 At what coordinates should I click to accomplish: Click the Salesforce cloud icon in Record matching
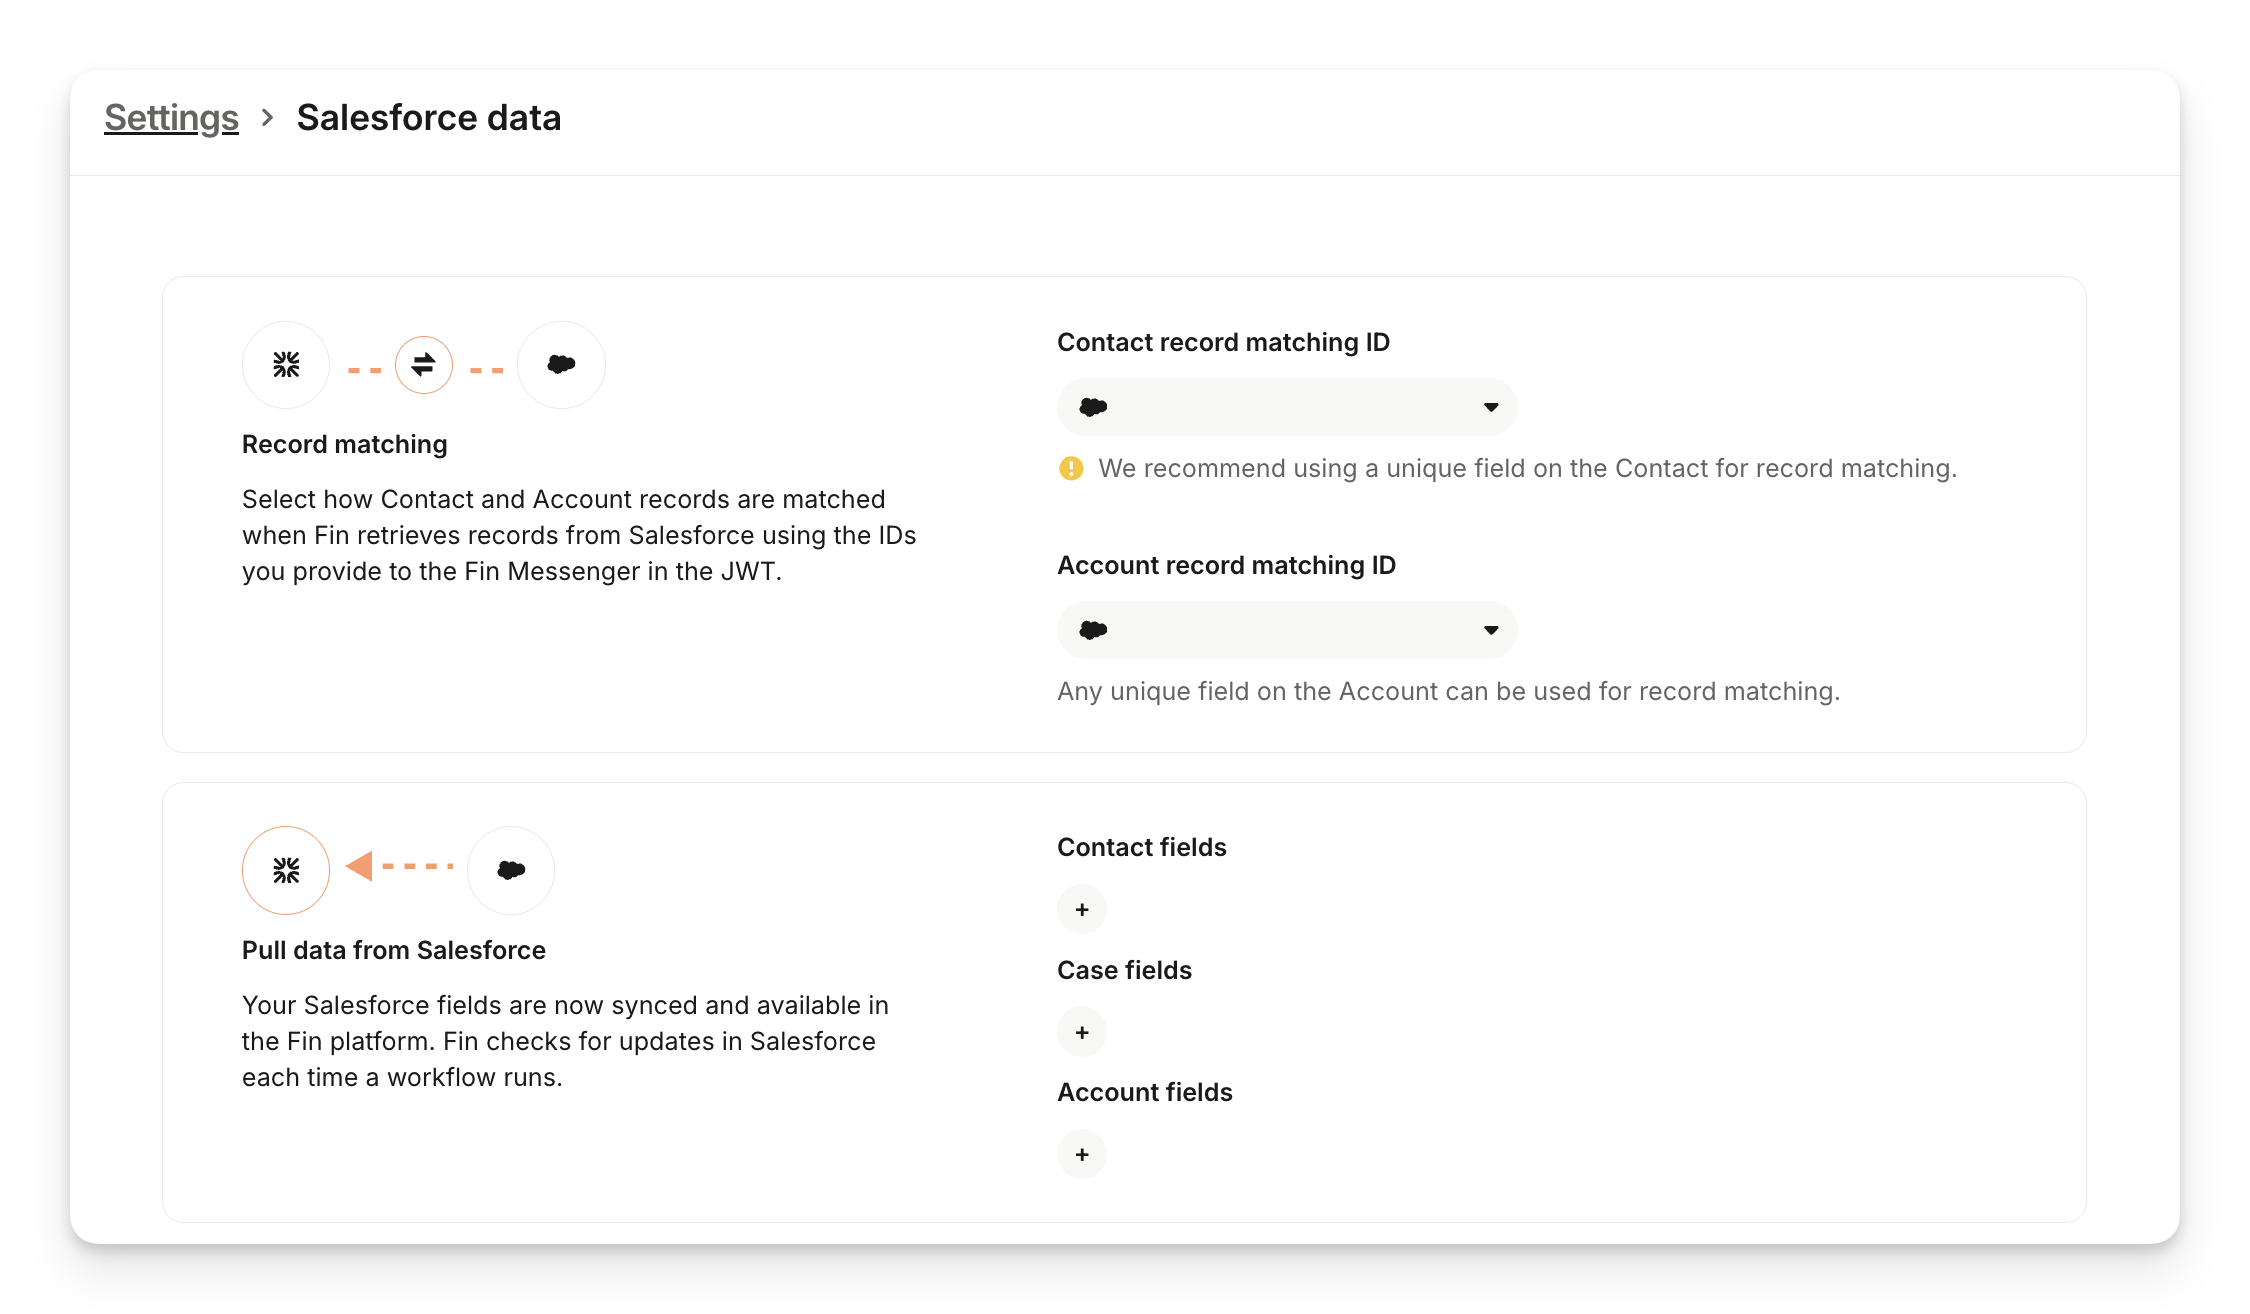[x=561, y=365]
